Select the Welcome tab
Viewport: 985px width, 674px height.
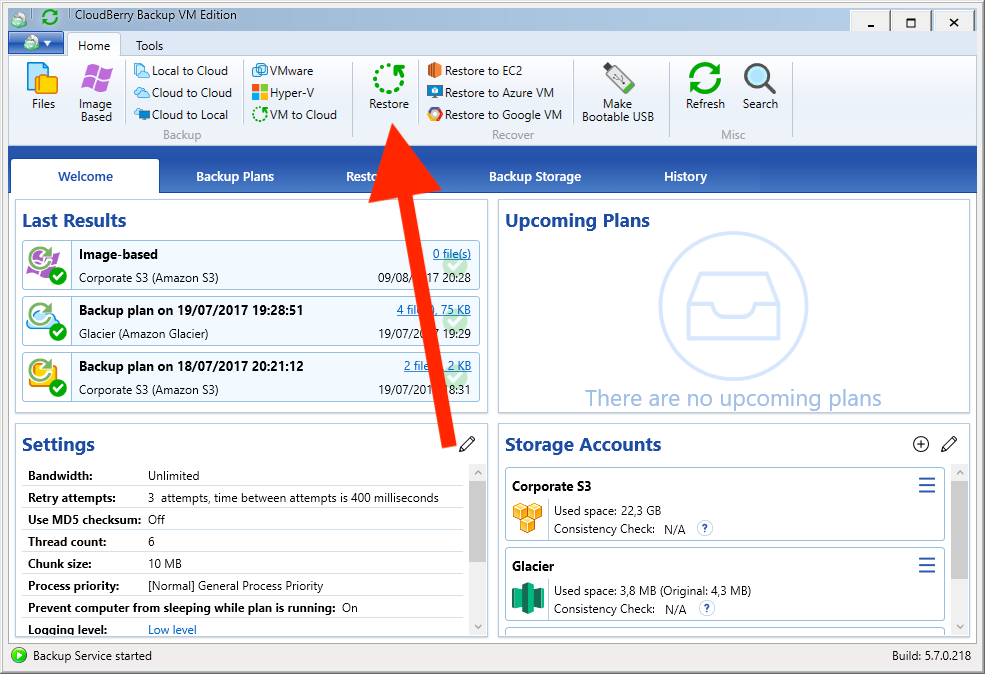coord(85,177)
